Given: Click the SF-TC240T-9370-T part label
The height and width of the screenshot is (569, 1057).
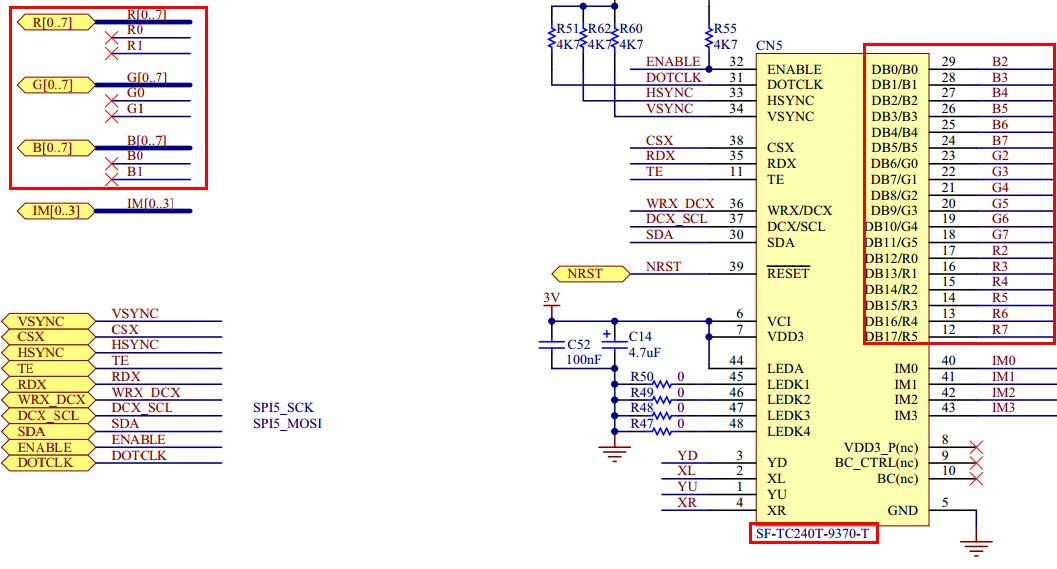Looking at the screenshot, I should point(812,533).
